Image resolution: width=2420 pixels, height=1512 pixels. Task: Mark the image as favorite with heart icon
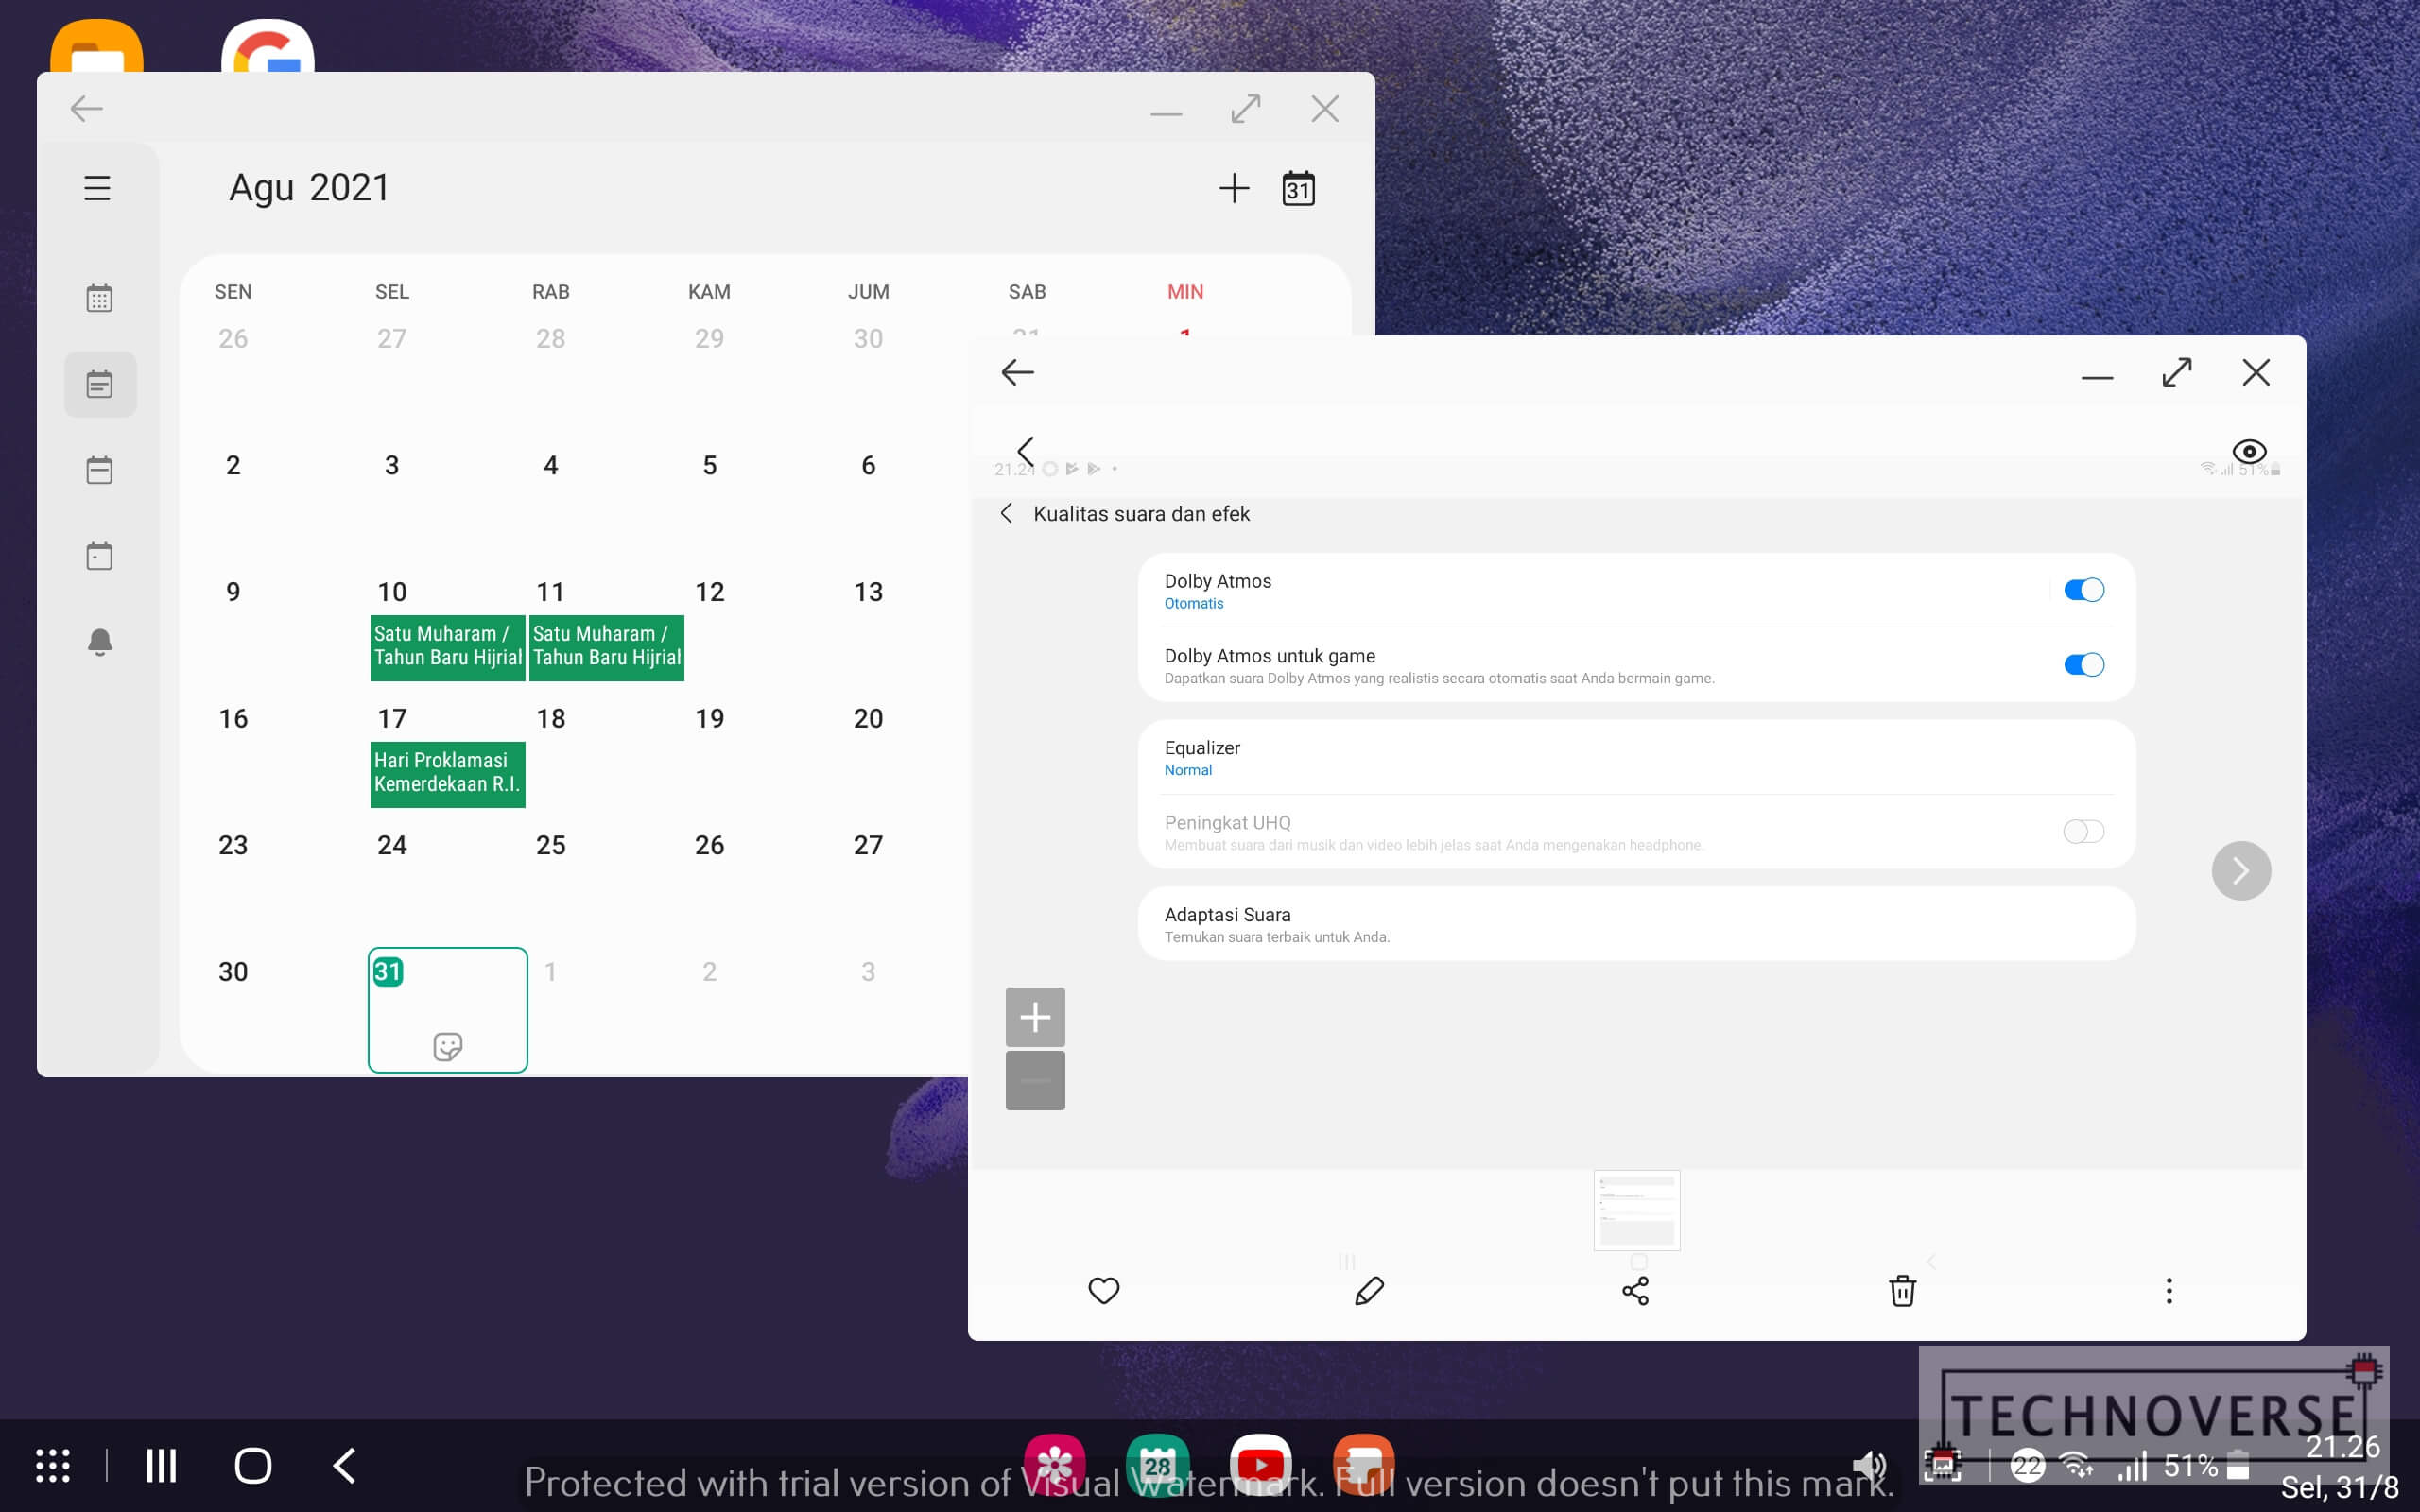tap(1103, 1290)
